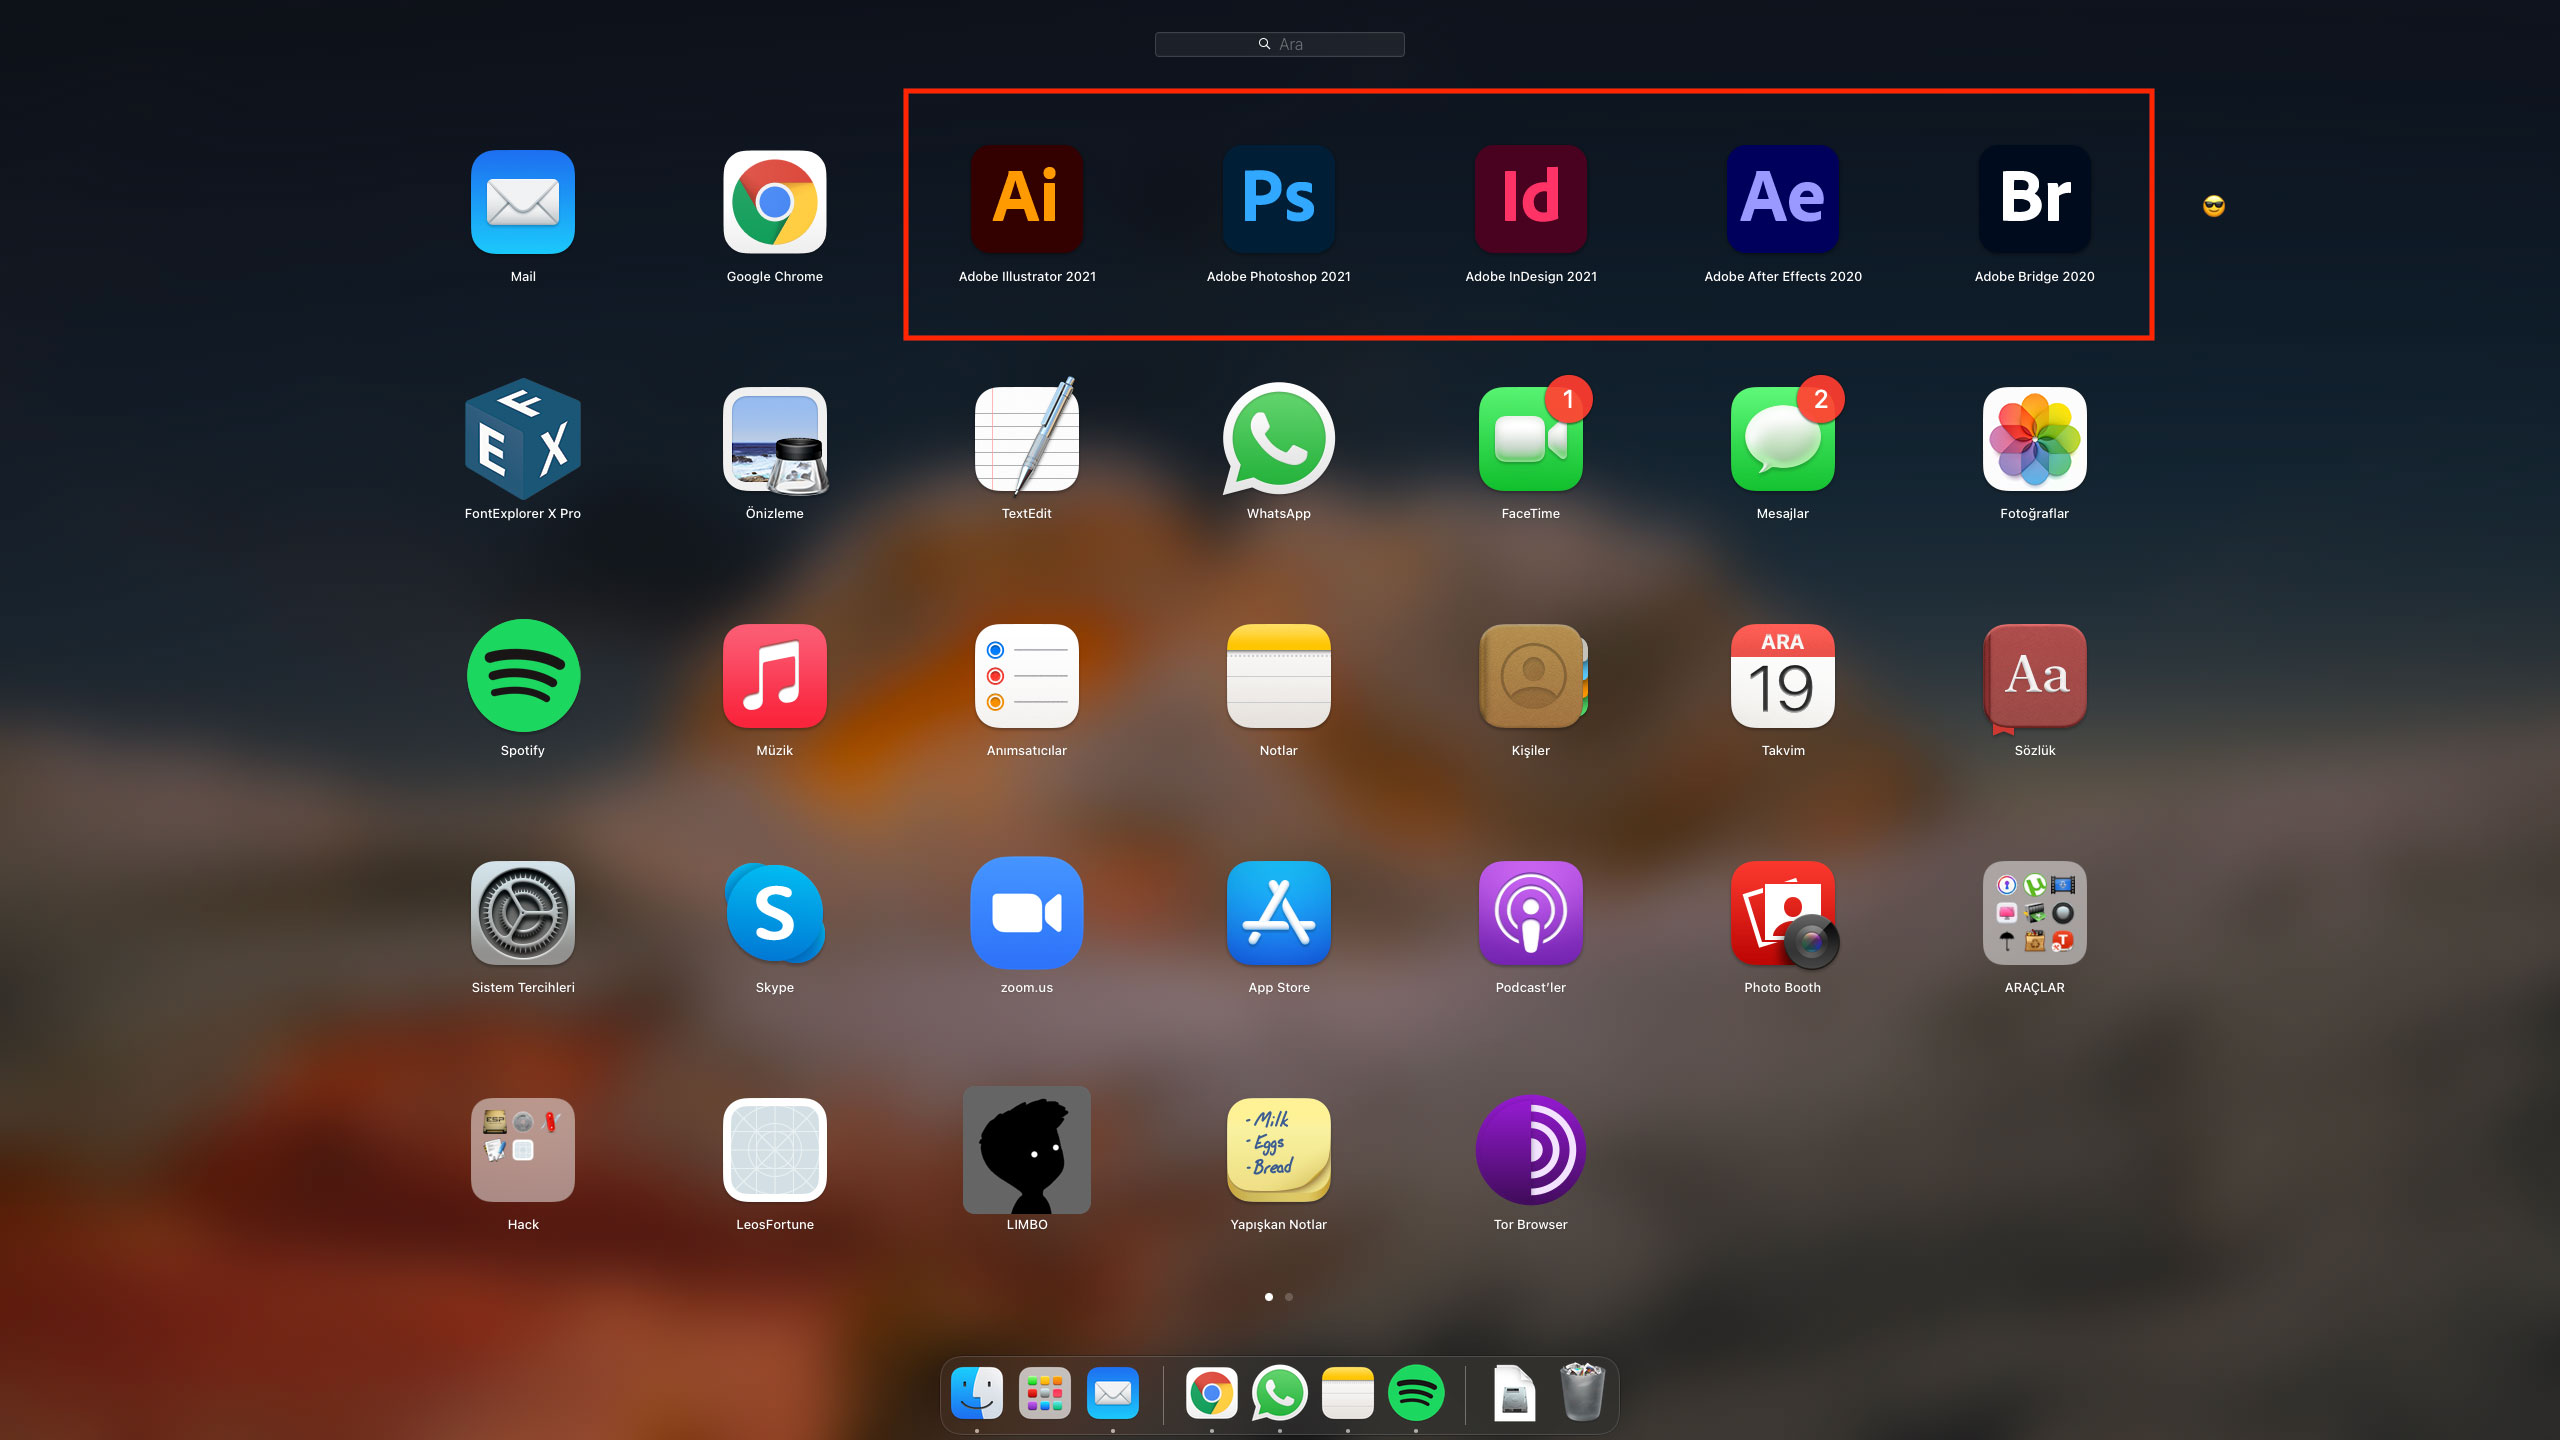Open the Mesajlar app
This screenshot has height=1440, width=2560.
tap(1782, 438)
